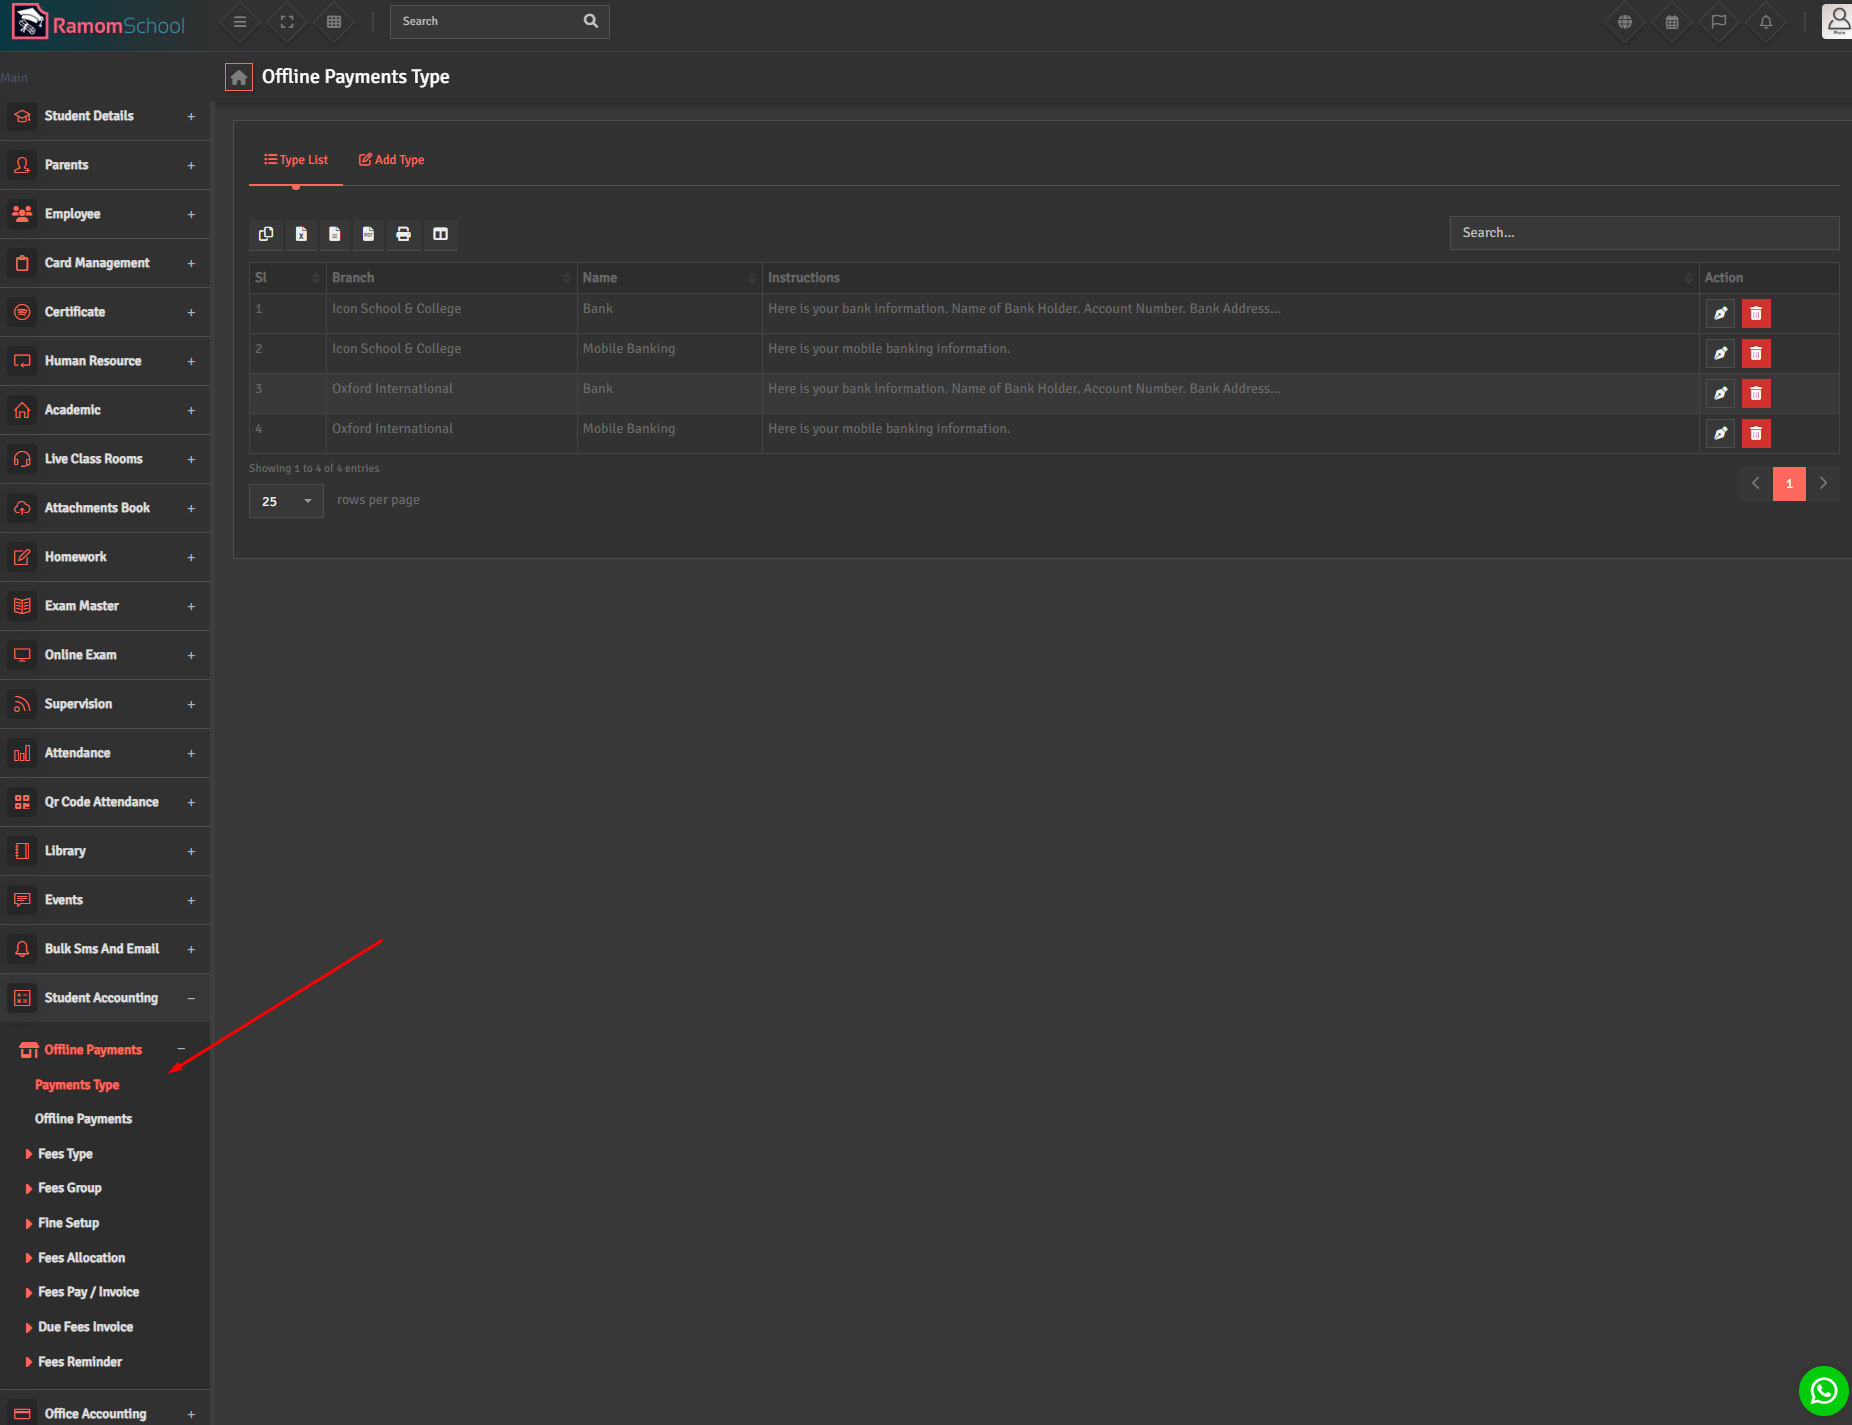Open the user profile avatar

tap(1837, 21)
